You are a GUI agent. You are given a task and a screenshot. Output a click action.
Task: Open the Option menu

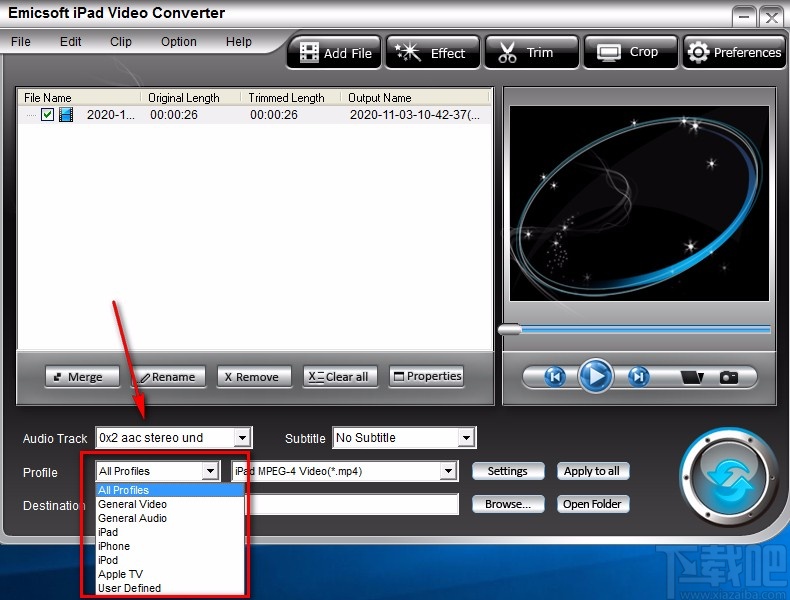(x=179, y=41)
